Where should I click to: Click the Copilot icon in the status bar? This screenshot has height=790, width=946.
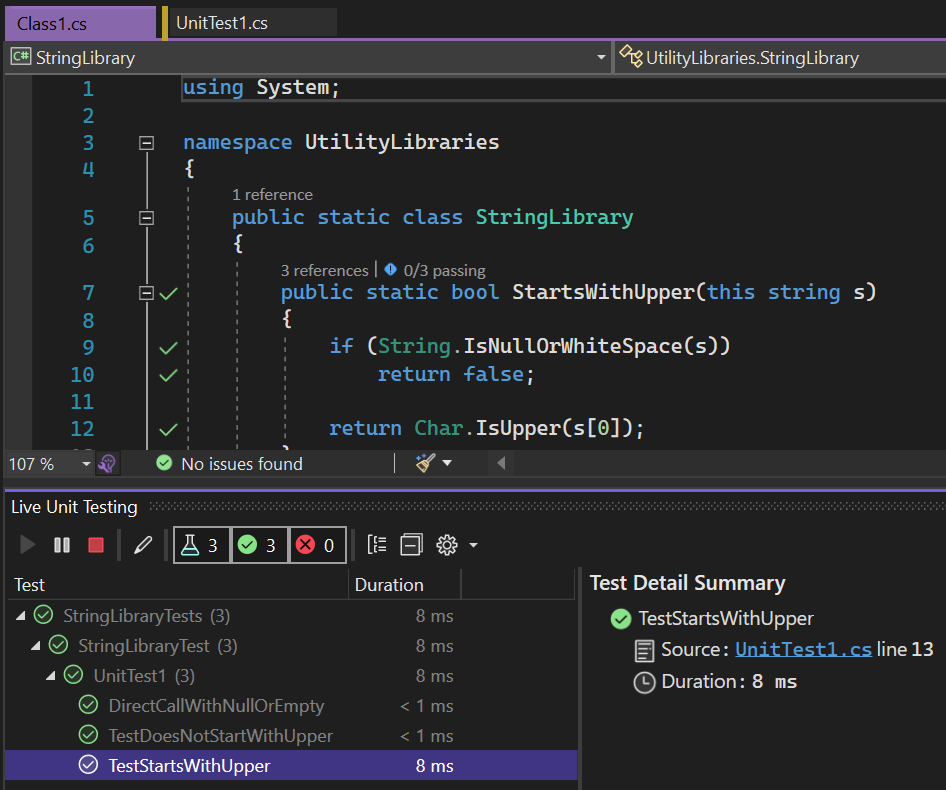pos(108,463)
